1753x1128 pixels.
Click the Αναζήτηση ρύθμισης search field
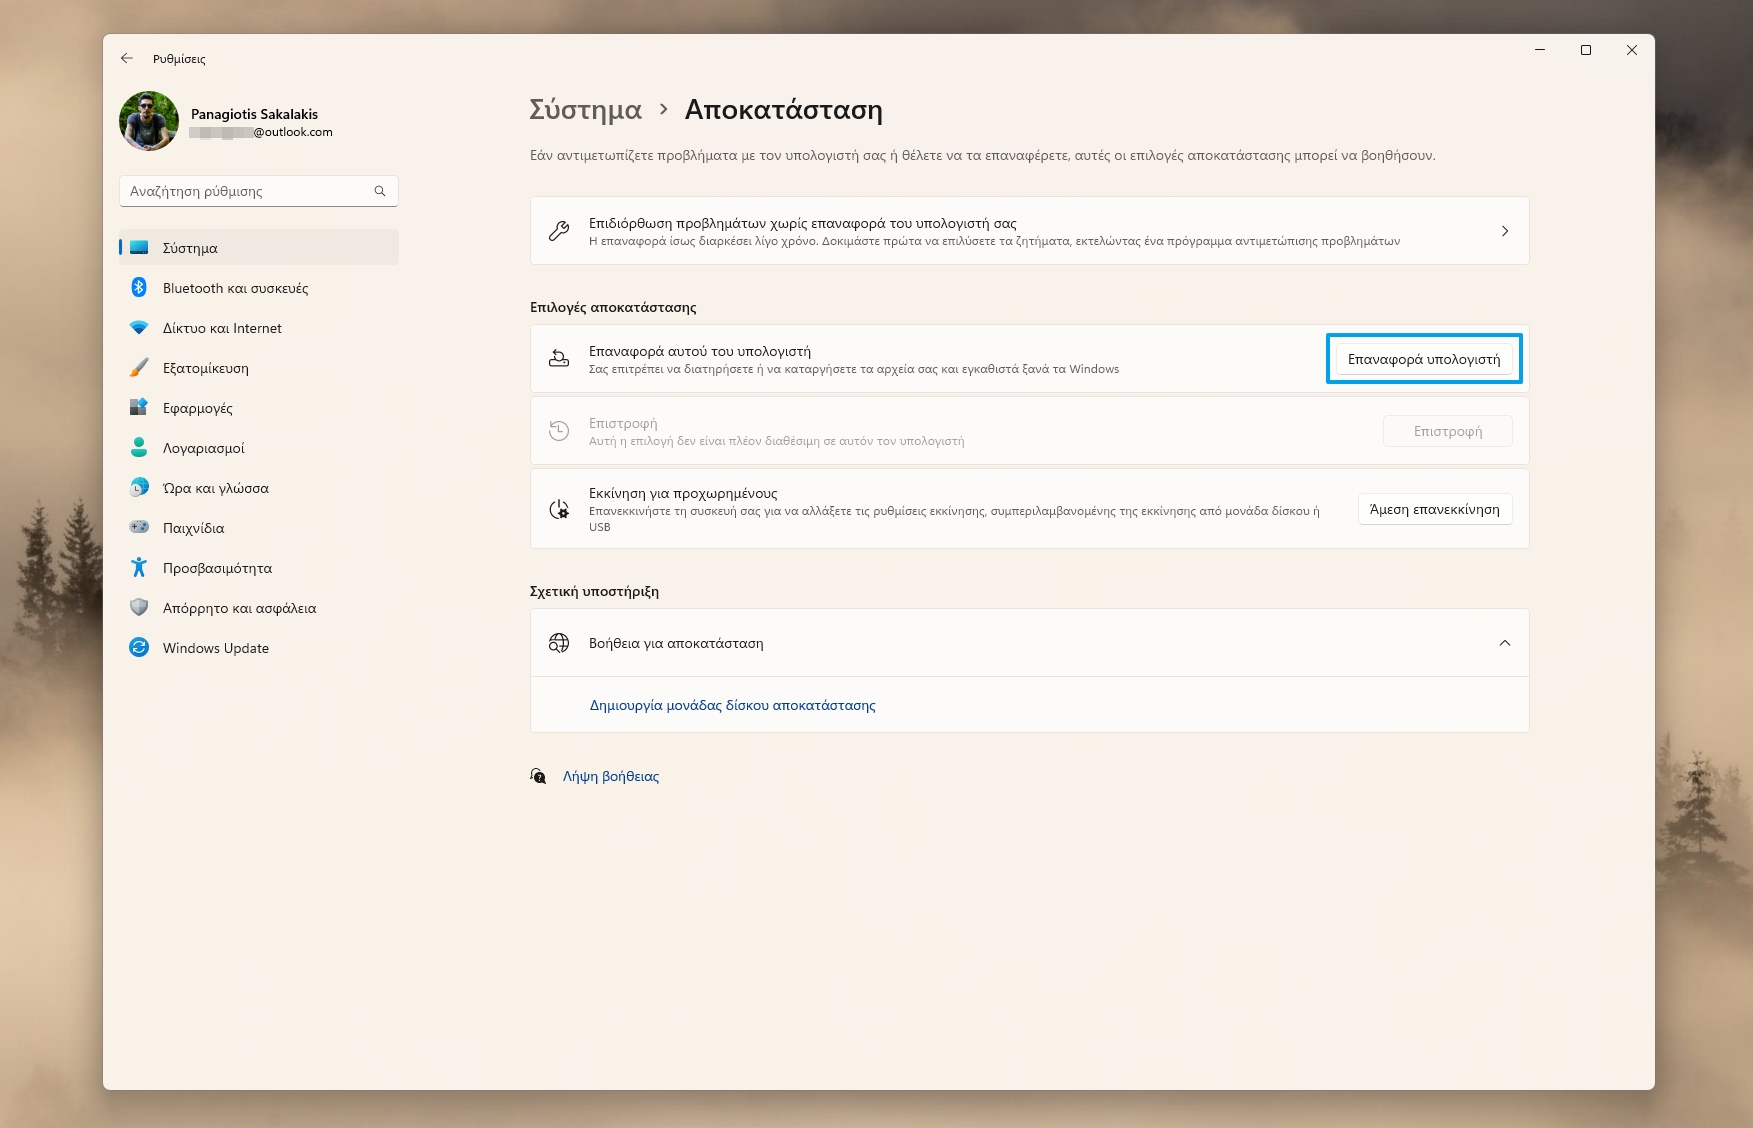(x=248, y=191)
